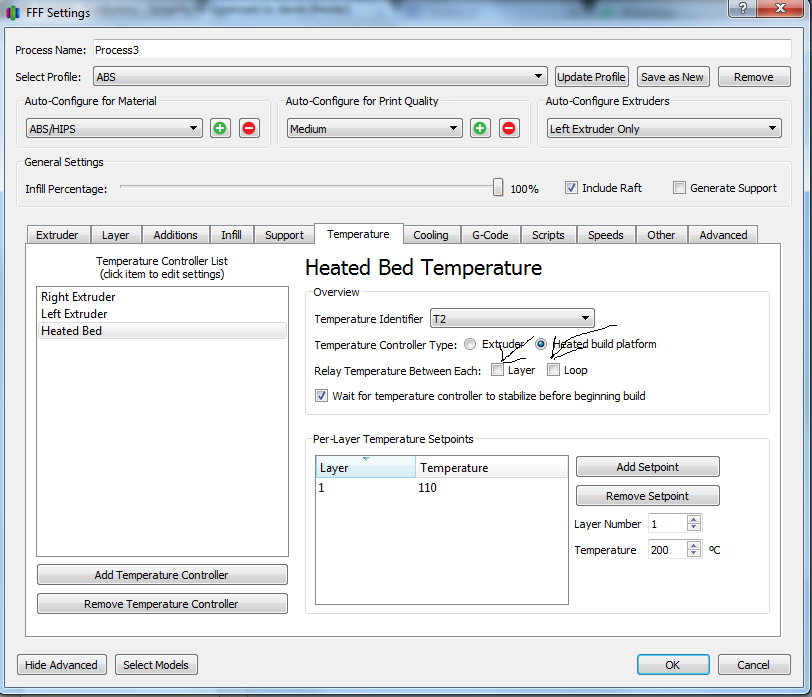812x697 pixels.
Task: Click Add Temperature Controller button
Action: click(x=162, y=575)
